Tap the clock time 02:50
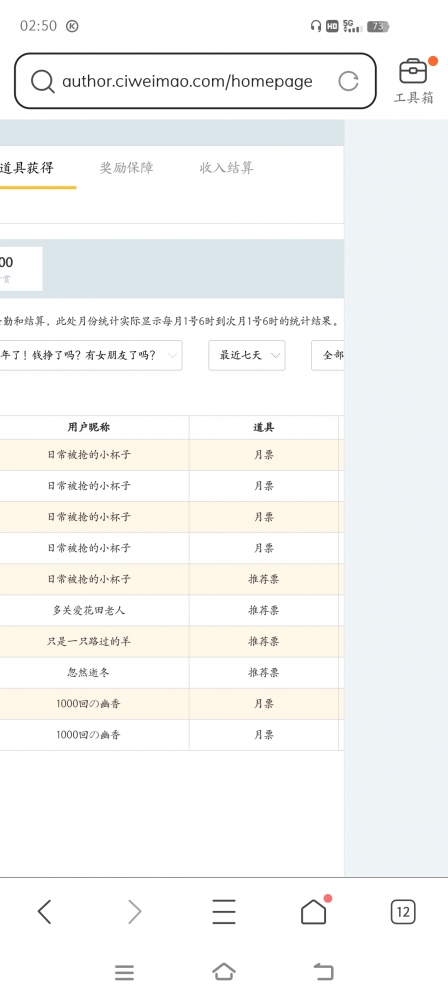 pos(38,26)
